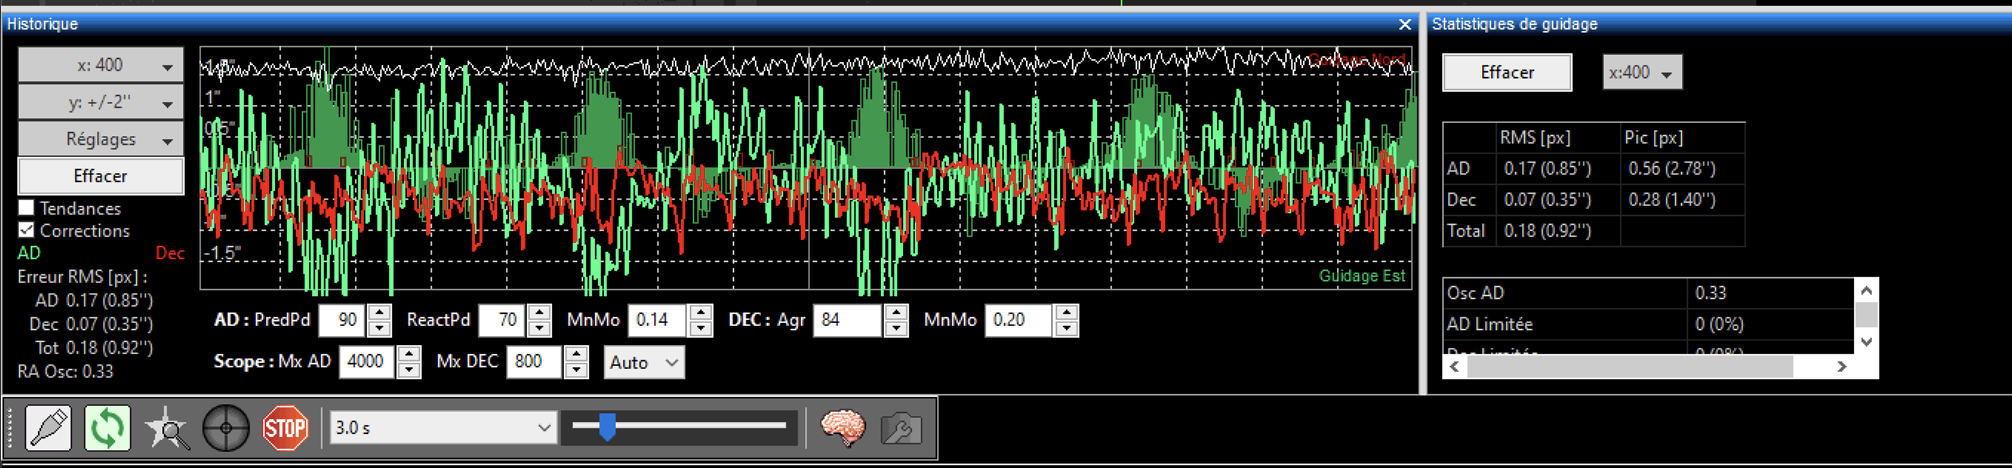Select the Dec RMS 0.07 (0.35'') cell
This screenshot has width=2012, height=468.
pyautogui.click(x=1557, y=200)
